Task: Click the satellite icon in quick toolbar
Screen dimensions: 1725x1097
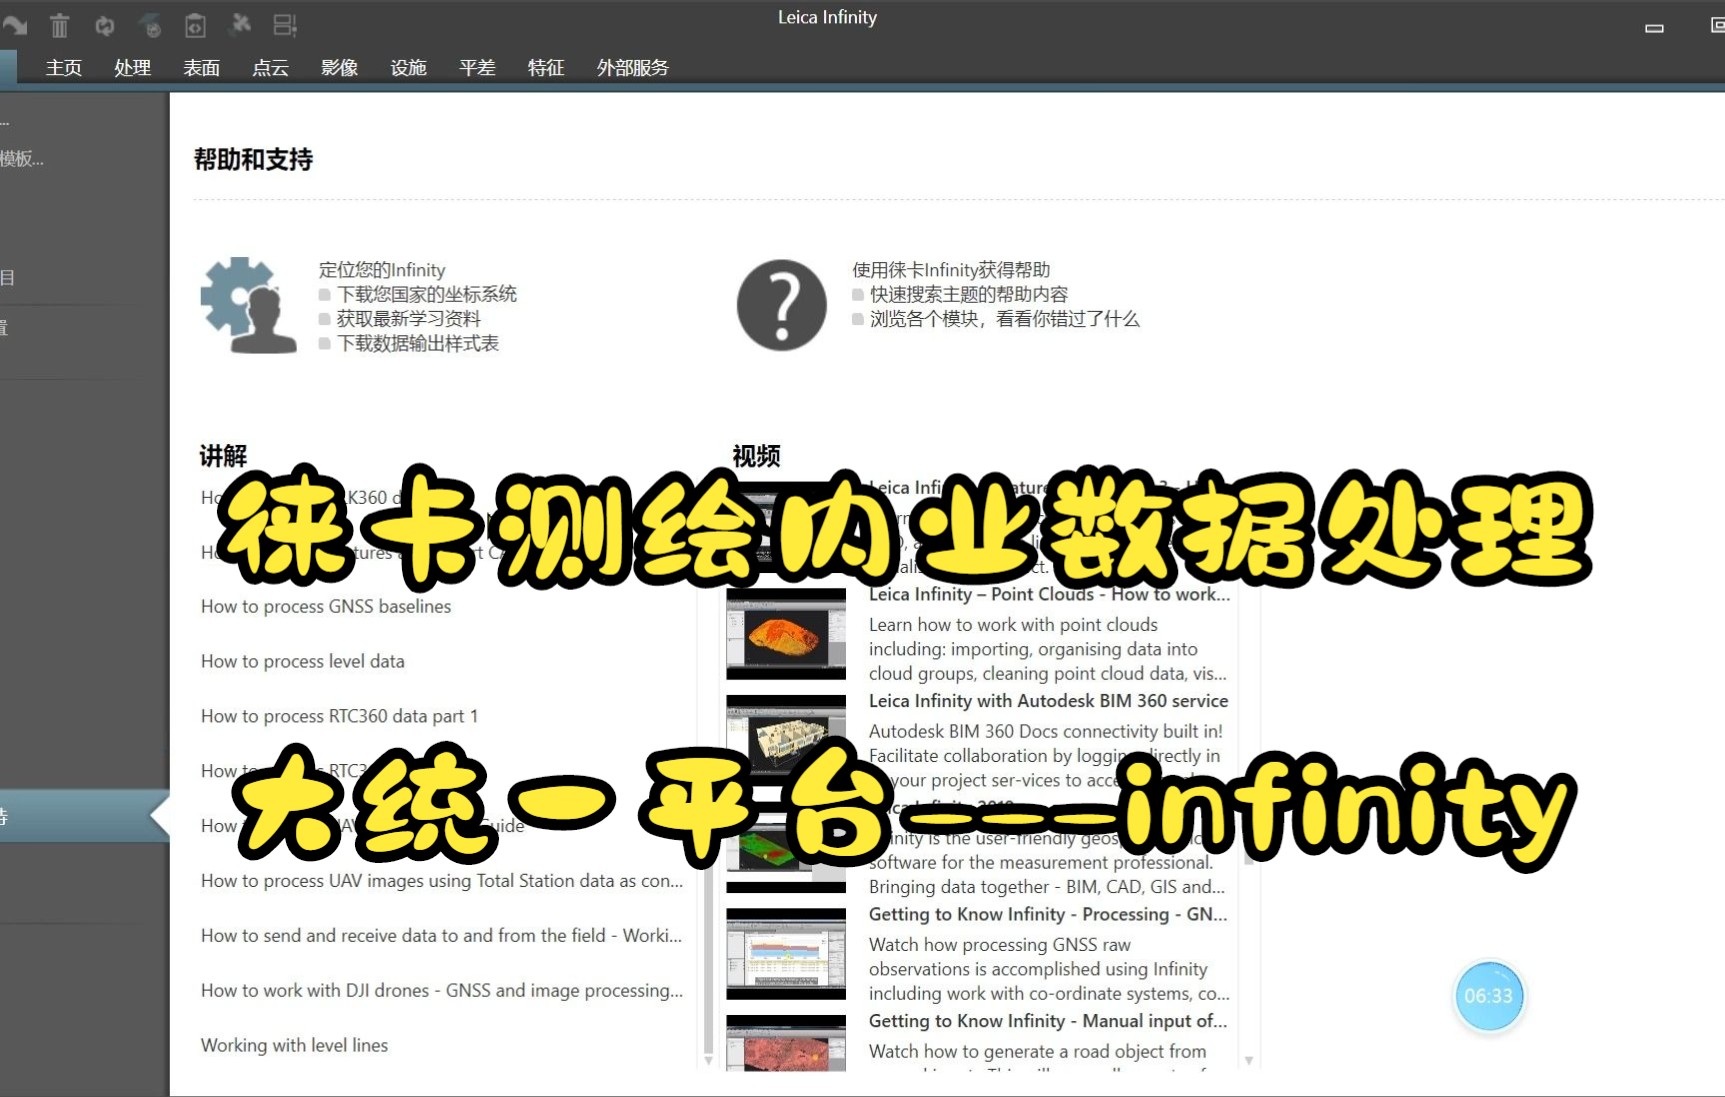Action: [240, 24]
